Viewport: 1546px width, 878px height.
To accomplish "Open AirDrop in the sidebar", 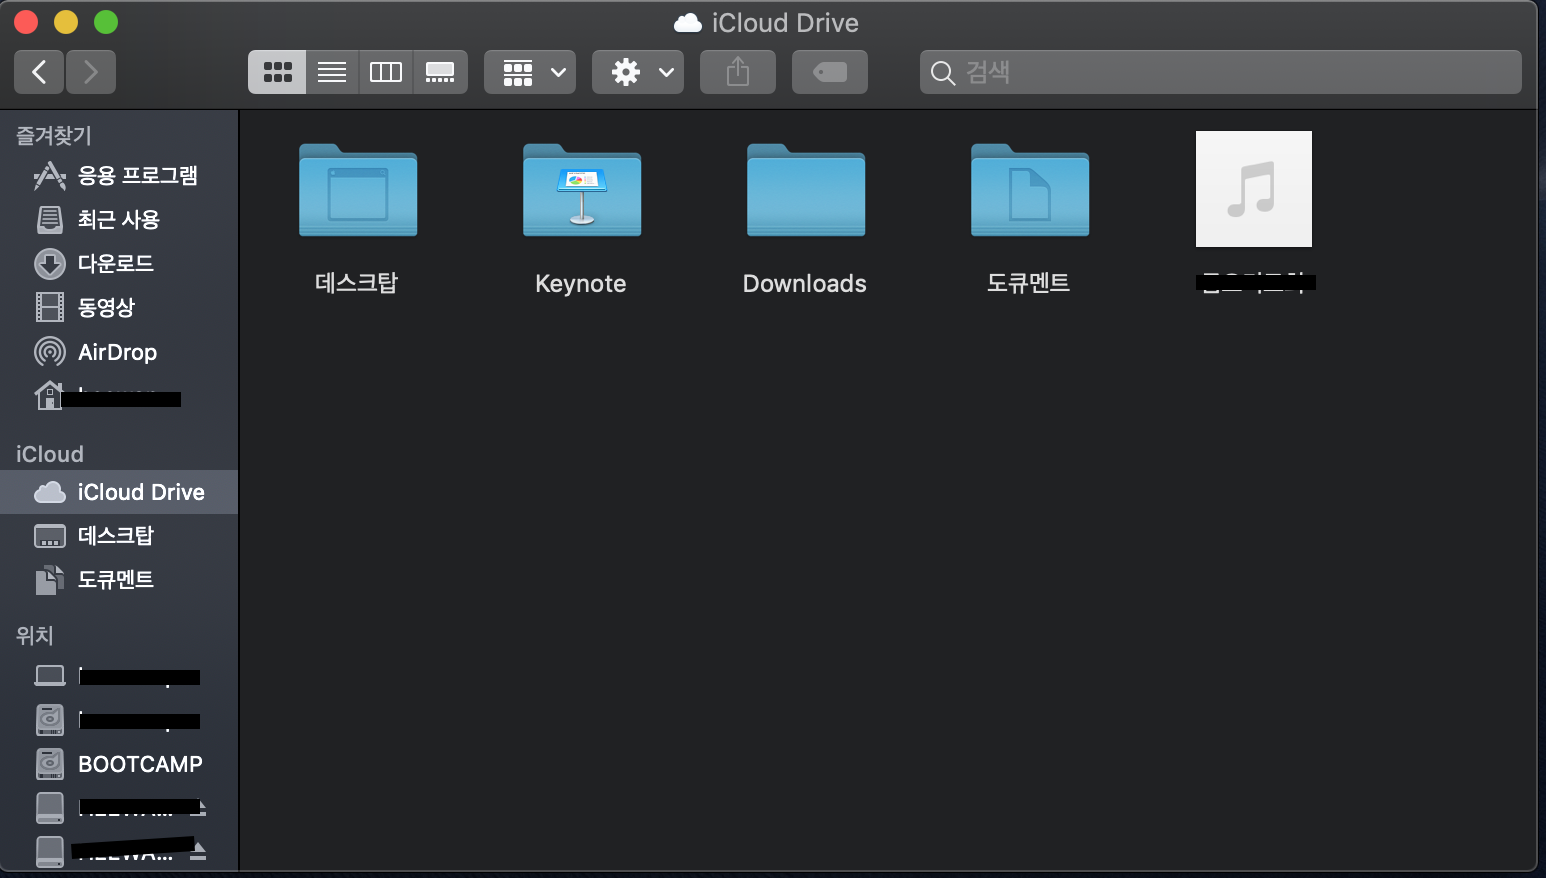I will (x=117, y=352).
